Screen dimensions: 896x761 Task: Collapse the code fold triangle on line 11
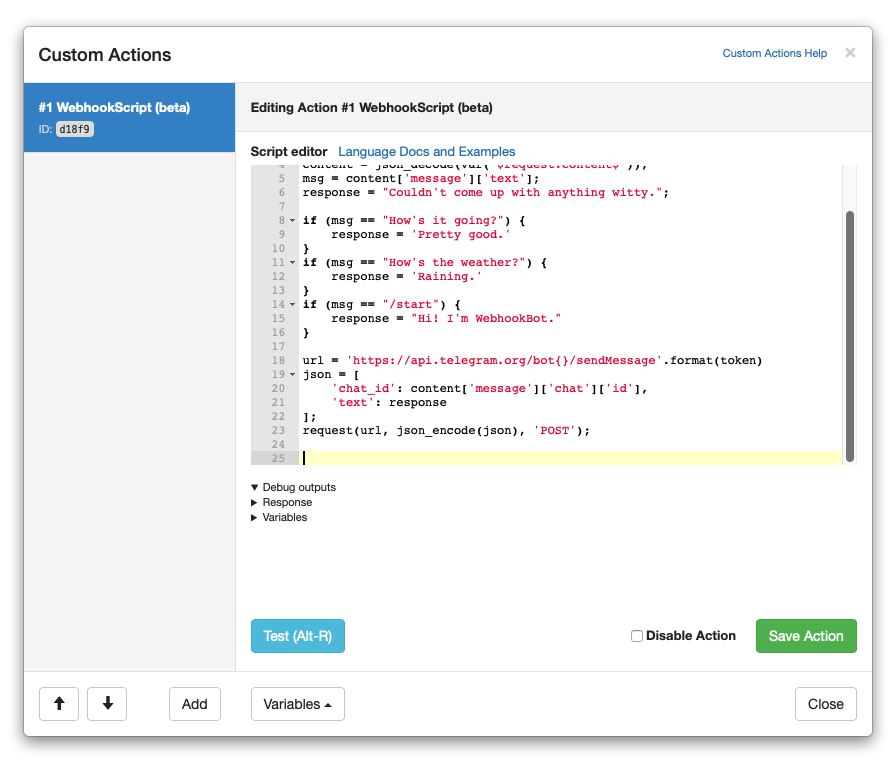tap(290, 262)
